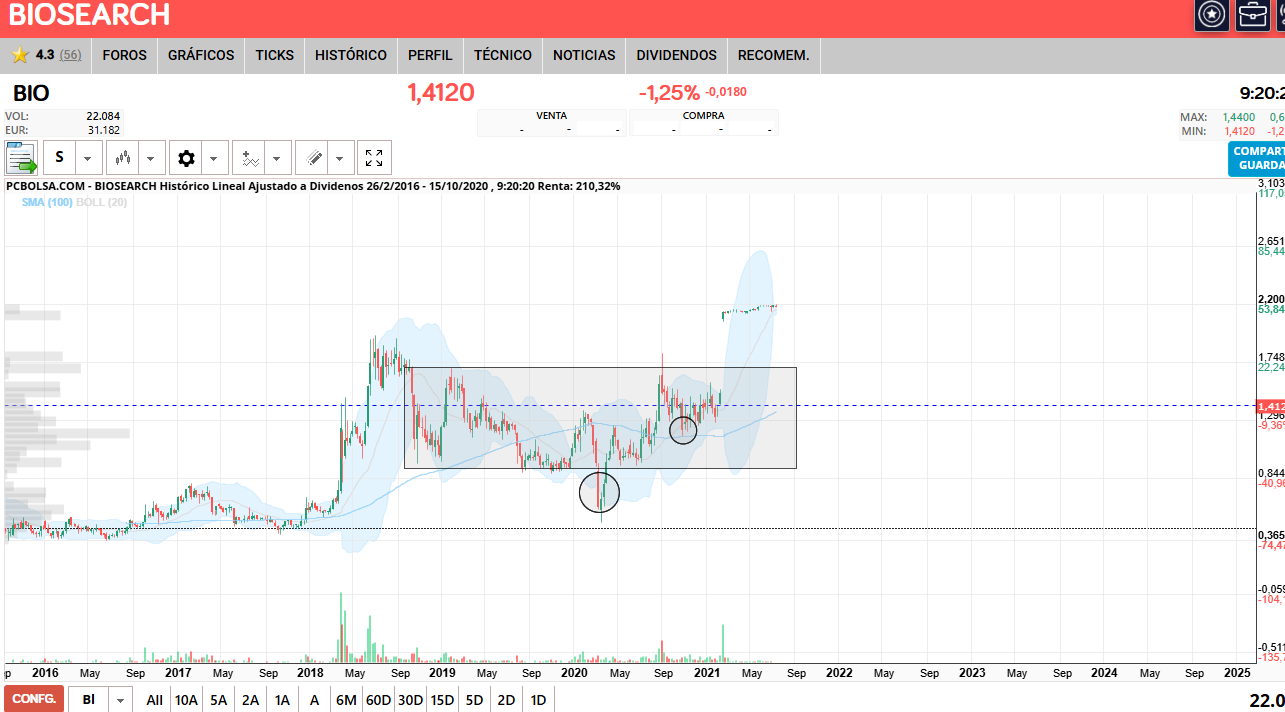
Task: Click the VENTA column header
Action: 551,115
